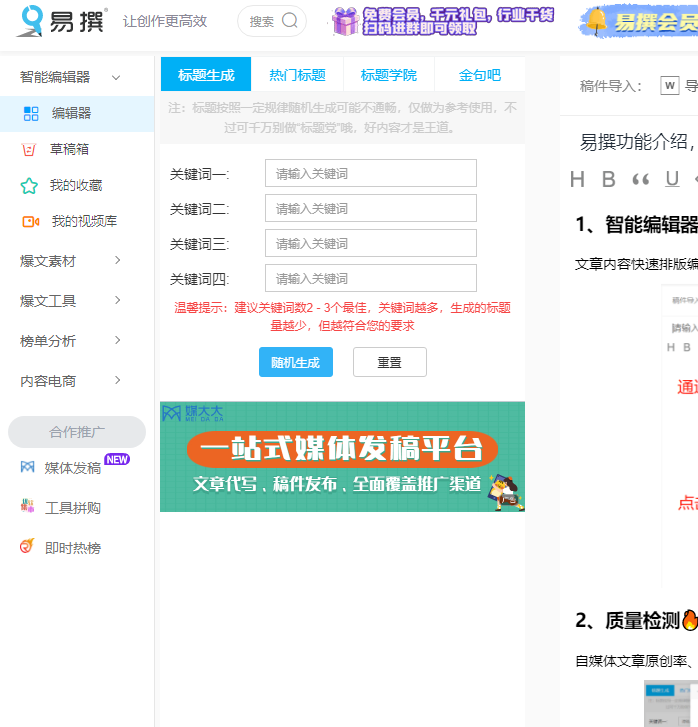Click the 合作推广 button
This screenshot has height=727, width=698.
77,432
